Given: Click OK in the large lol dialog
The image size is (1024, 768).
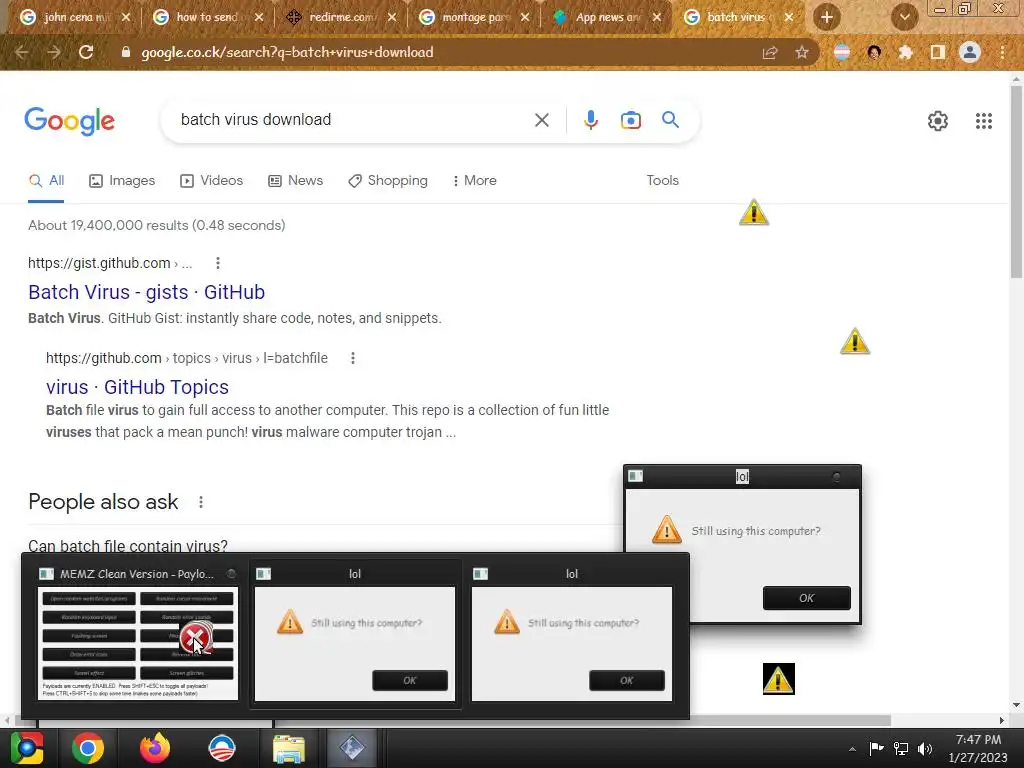Looking at the screenshot, I should tap(807, 598).
